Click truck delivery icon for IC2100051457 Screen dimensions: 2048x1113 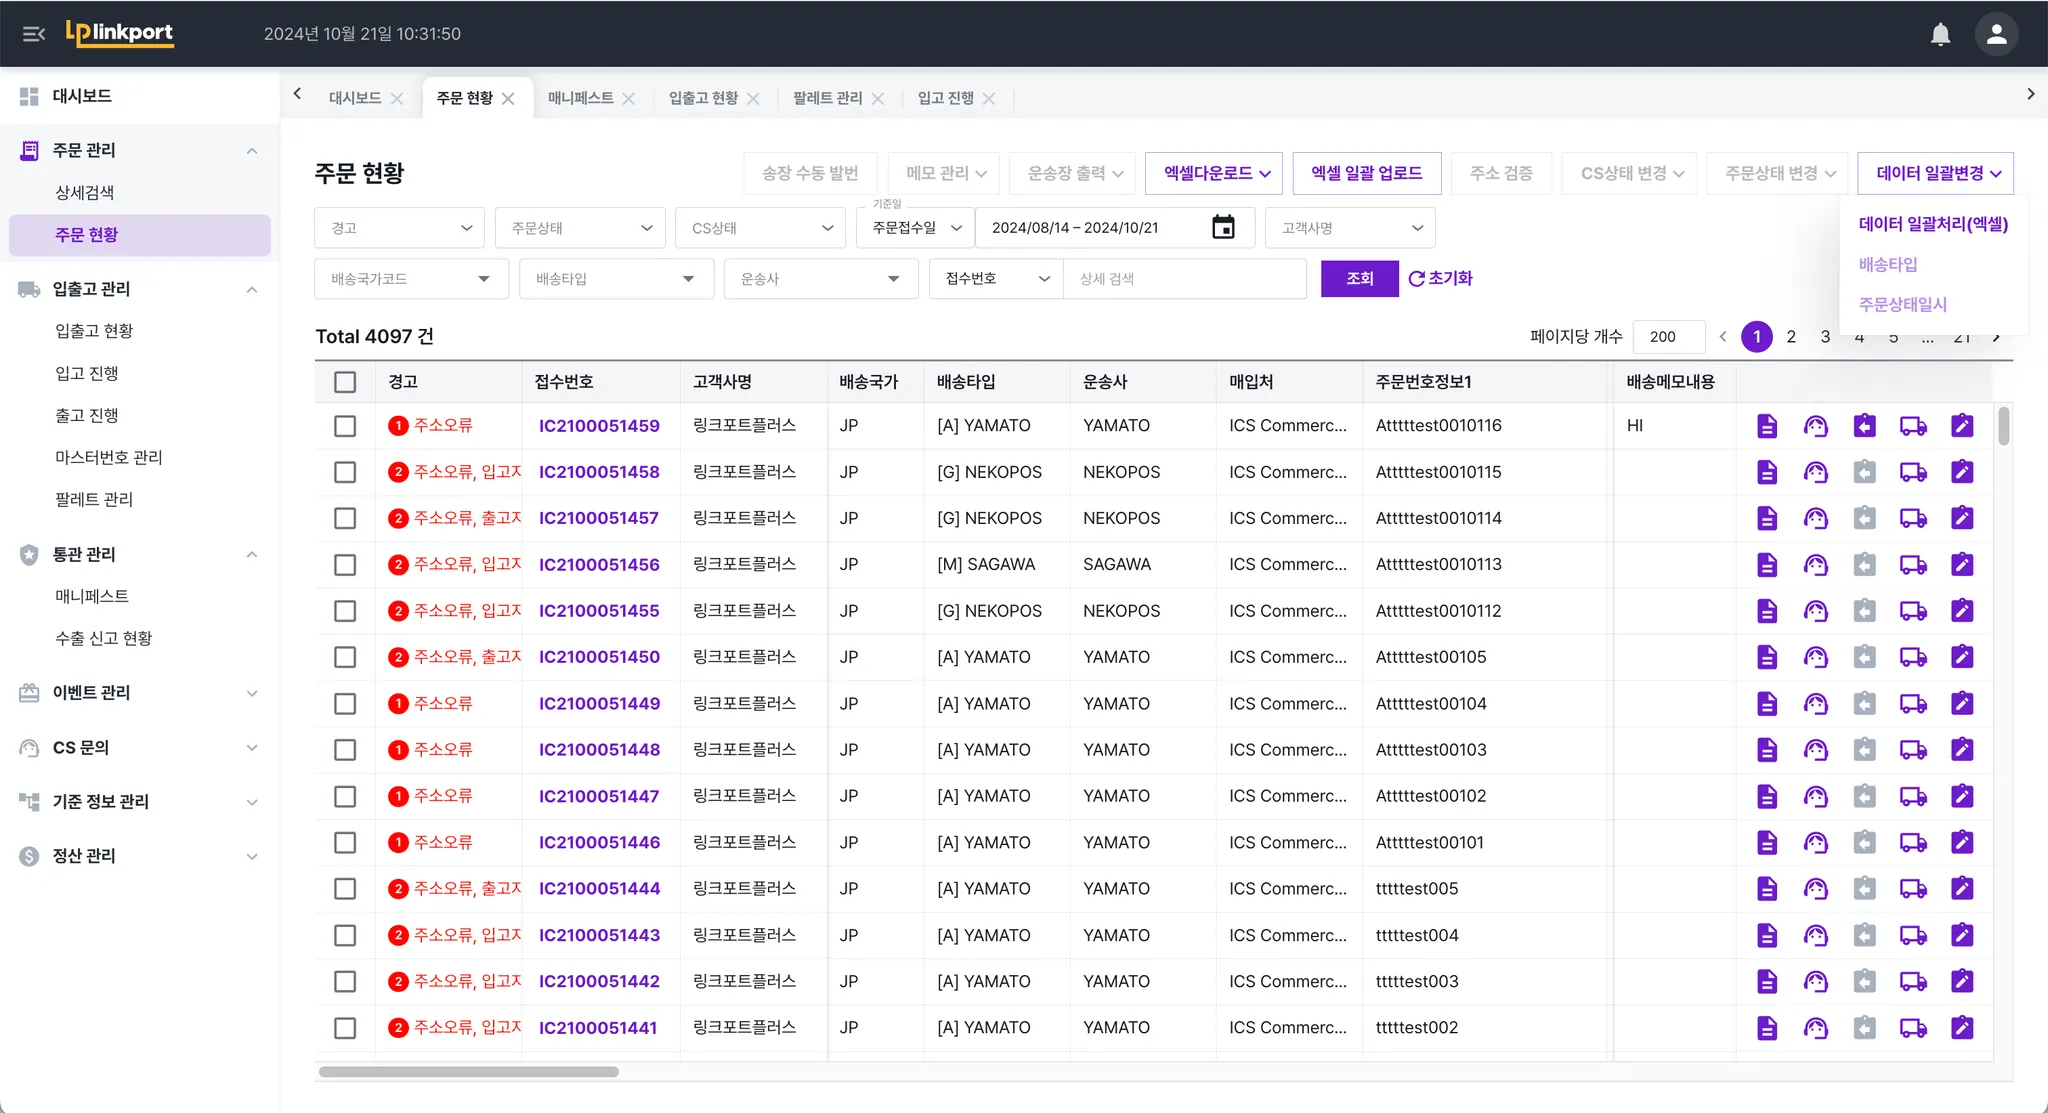(x=1913, y=518)
